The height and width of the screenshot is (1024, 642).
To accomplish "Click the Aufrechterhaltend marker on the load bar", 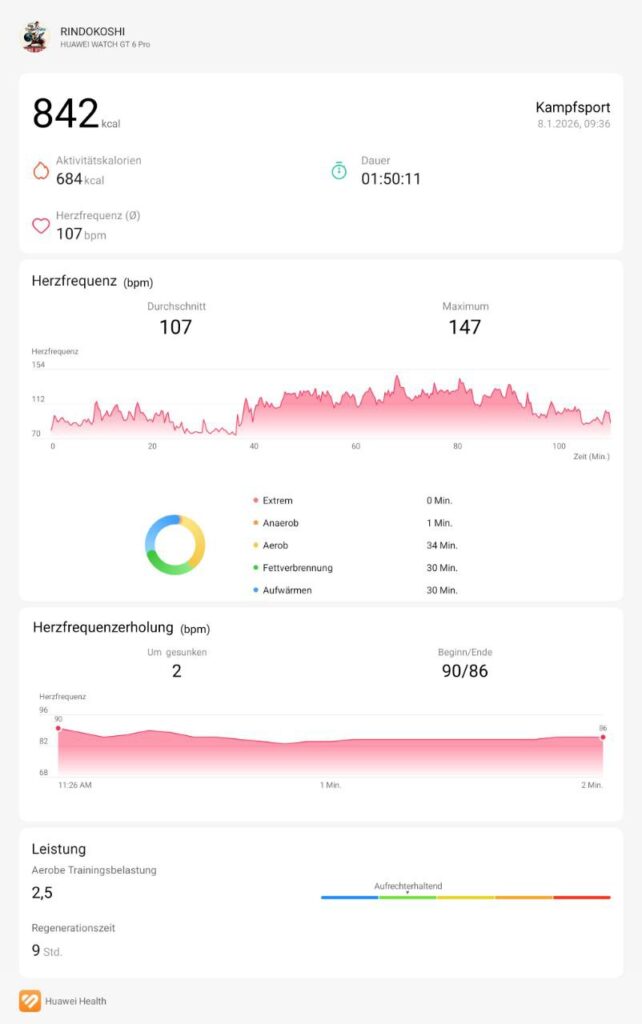I will [408, 891].
